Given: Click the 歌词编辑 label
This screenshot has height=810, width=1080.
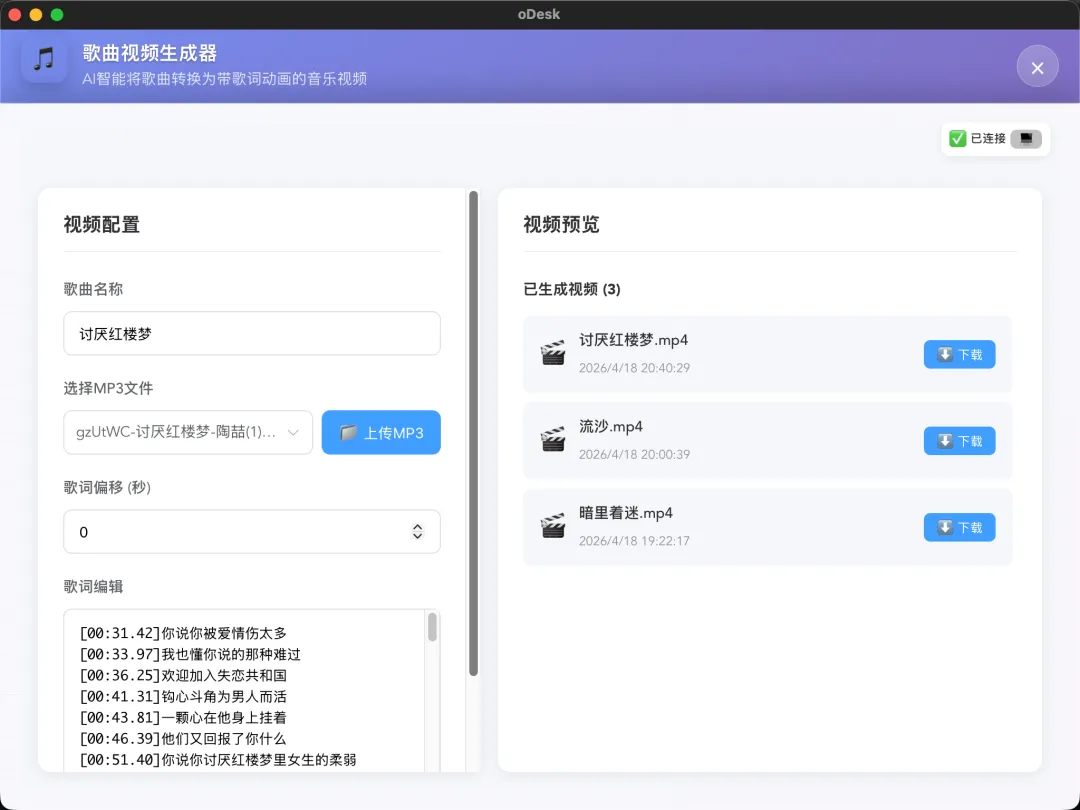Looking at the screenshot, I should click(93, 587).
